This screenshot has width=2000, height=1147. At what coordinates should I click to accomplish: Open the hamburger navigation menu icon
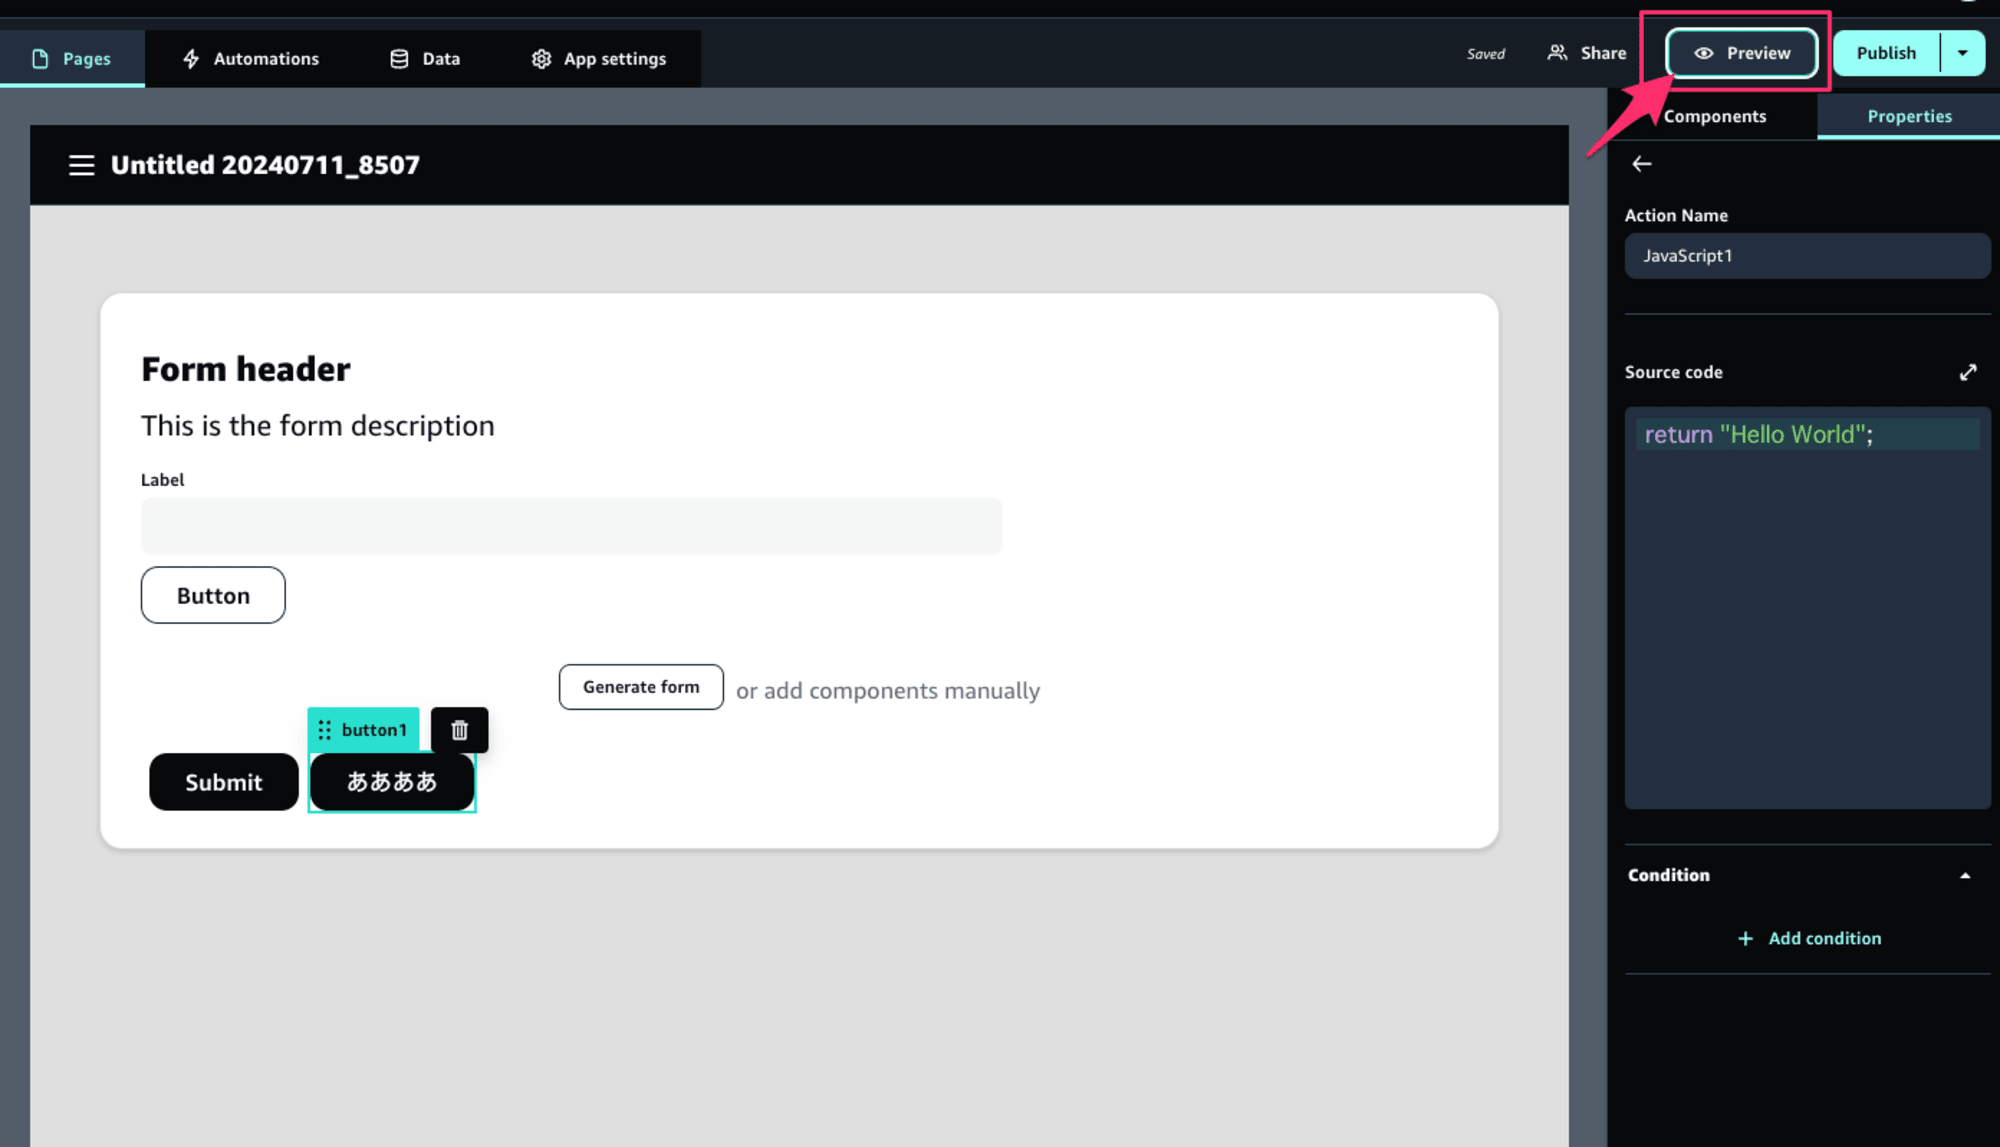[x=81, y=165]
